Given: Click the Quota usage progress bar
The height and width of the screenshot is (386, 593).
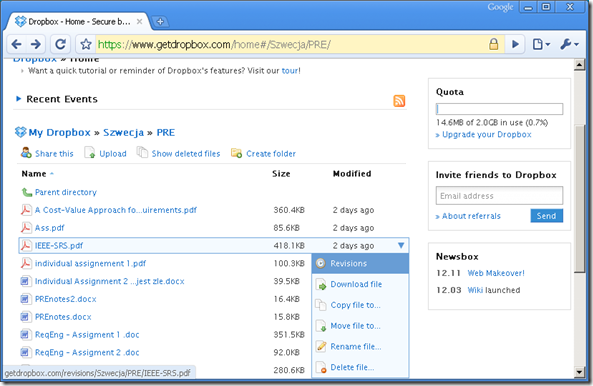Looking at the screenshot, I should 499,109.
